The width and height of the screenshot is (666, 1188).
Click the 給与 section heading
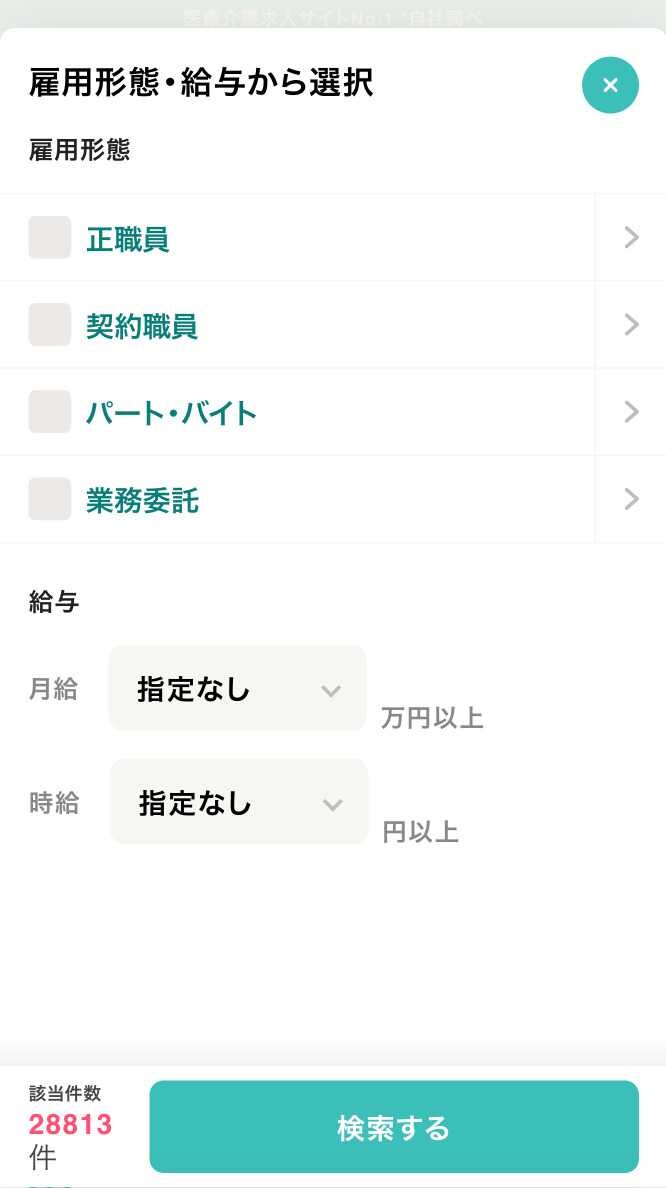coord(54,602)
